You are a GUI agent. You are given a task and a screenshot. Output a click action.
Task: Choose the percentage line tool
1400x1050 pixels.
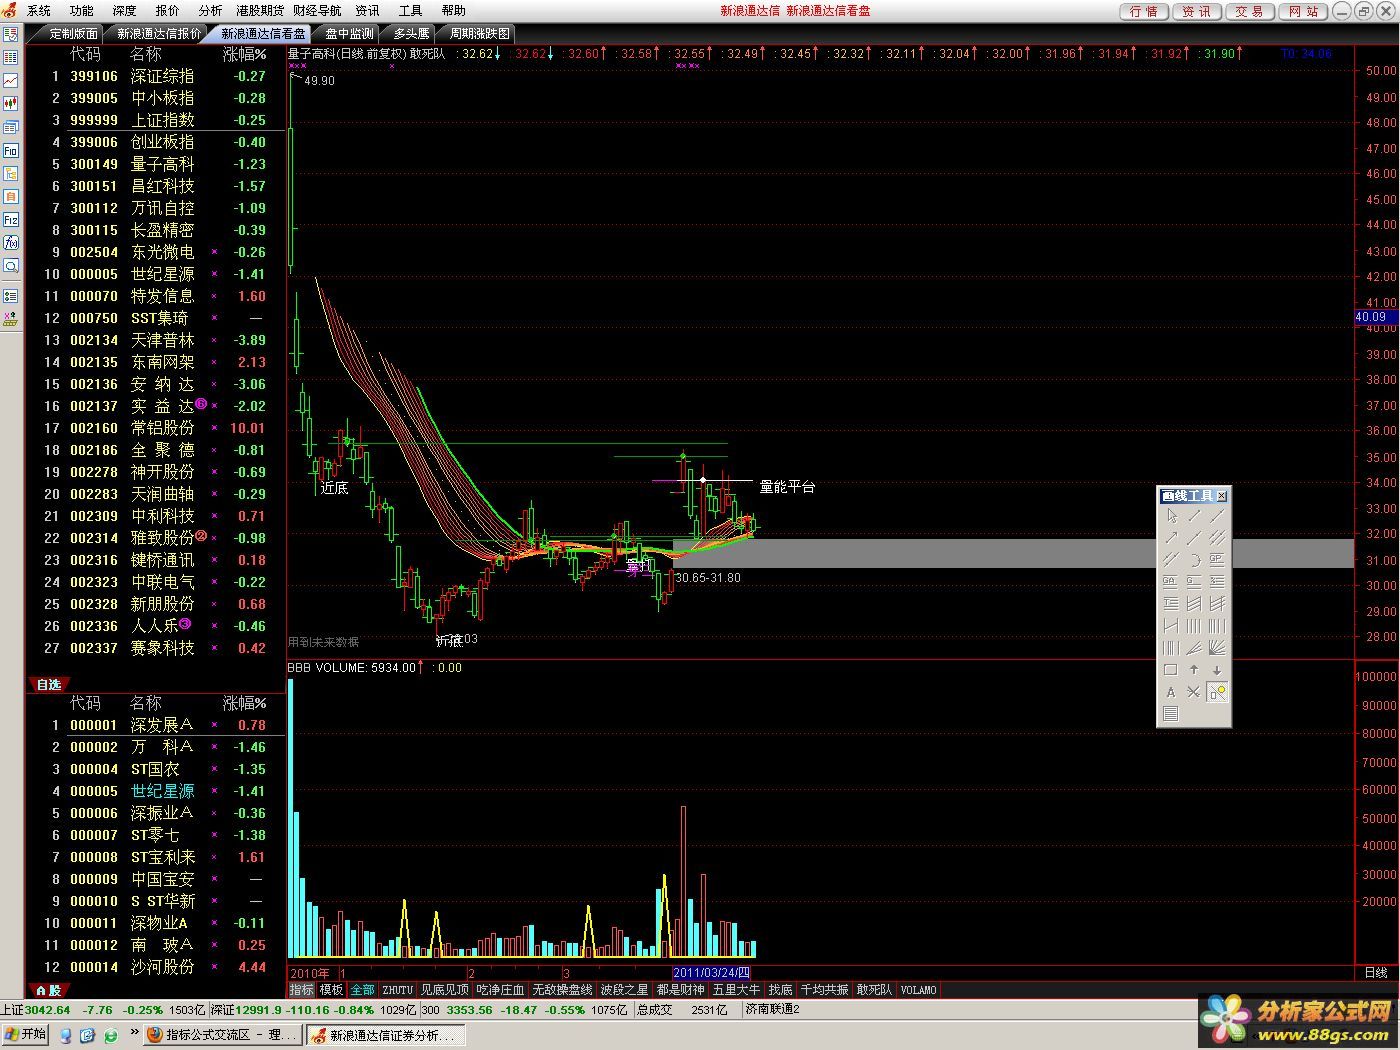pos(1217,581)
